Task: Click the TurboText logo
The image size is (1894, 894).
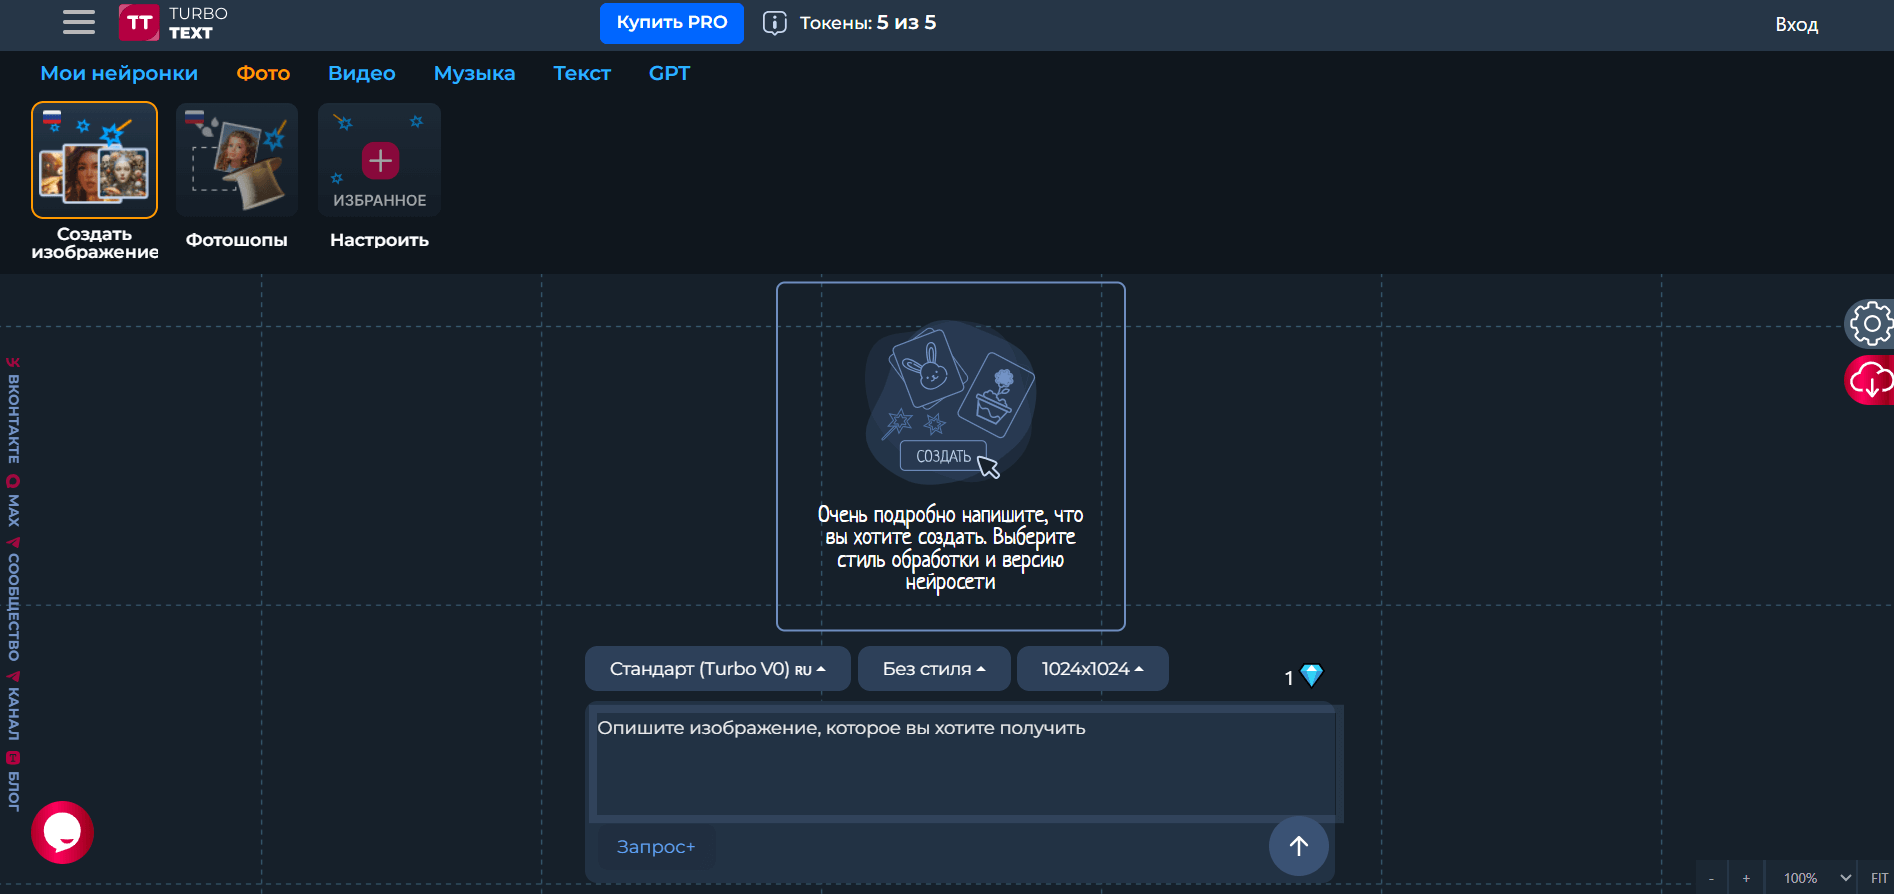Action: coord(173,23)
